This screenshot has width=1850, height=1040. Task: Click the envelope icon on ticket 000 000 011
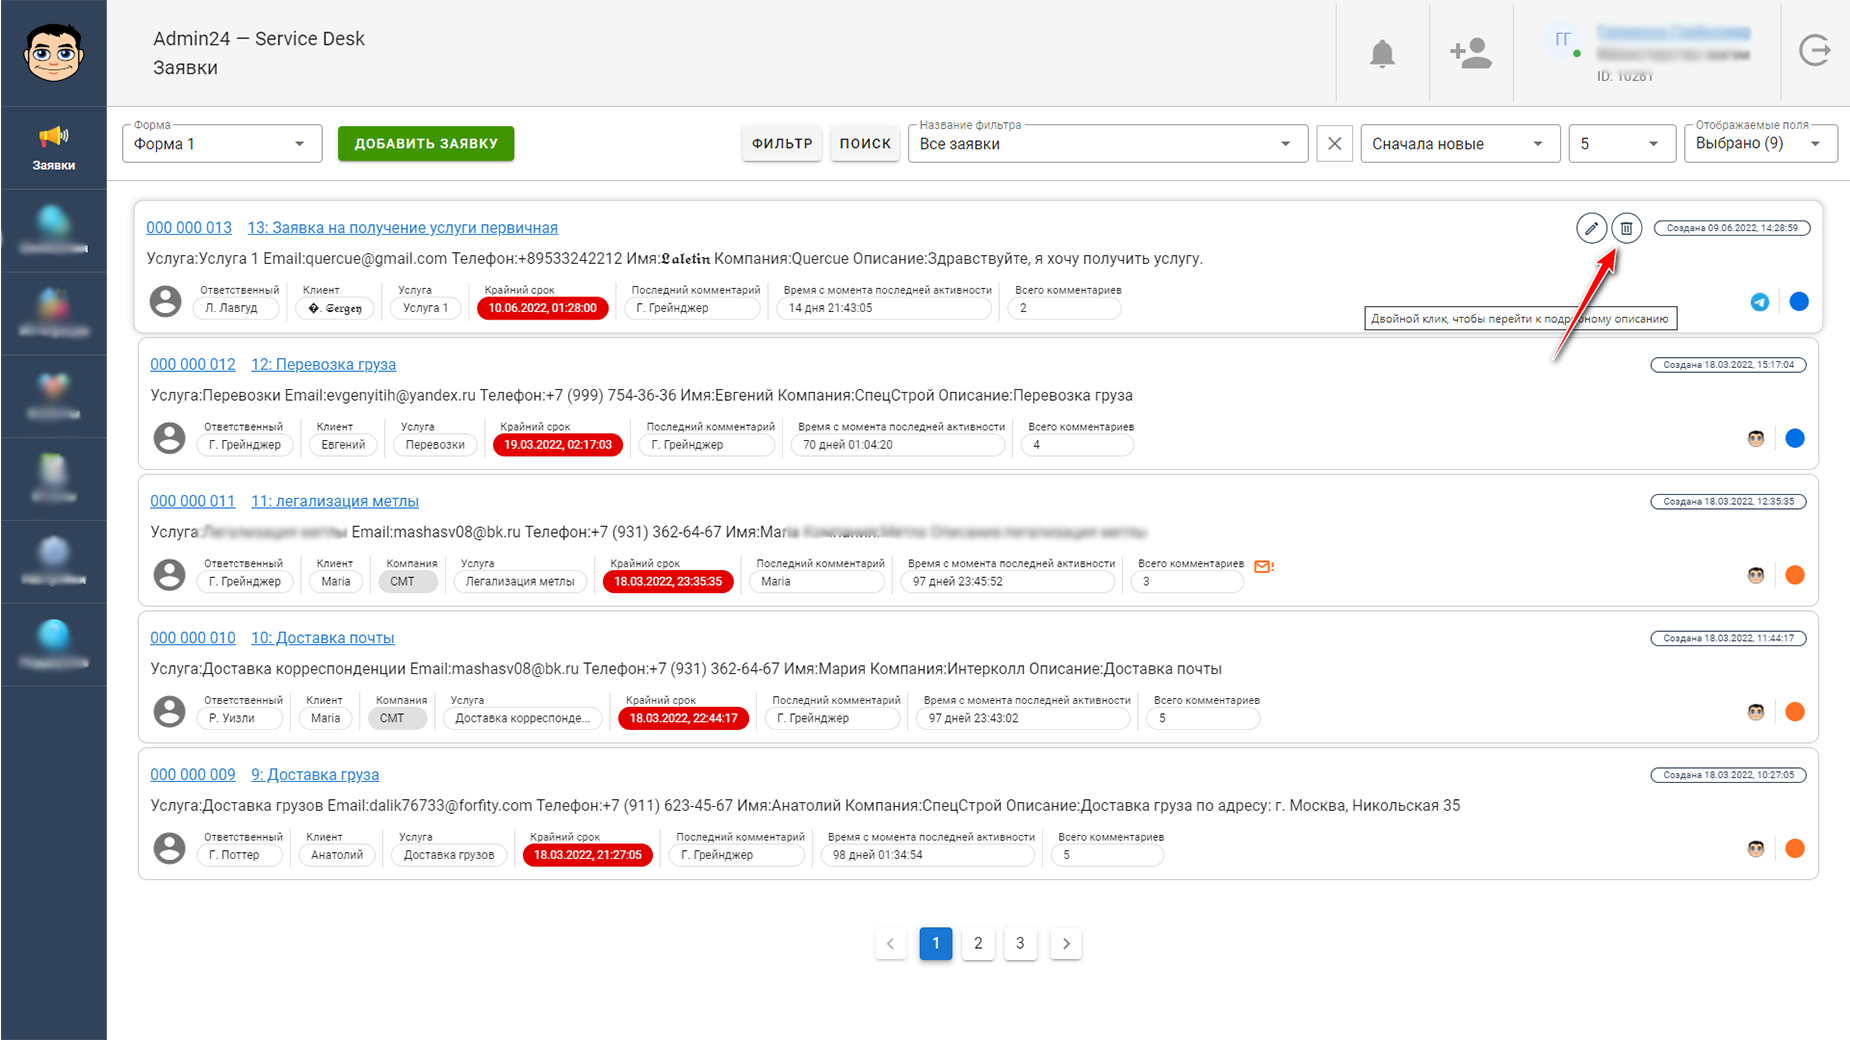(1263, 567)
